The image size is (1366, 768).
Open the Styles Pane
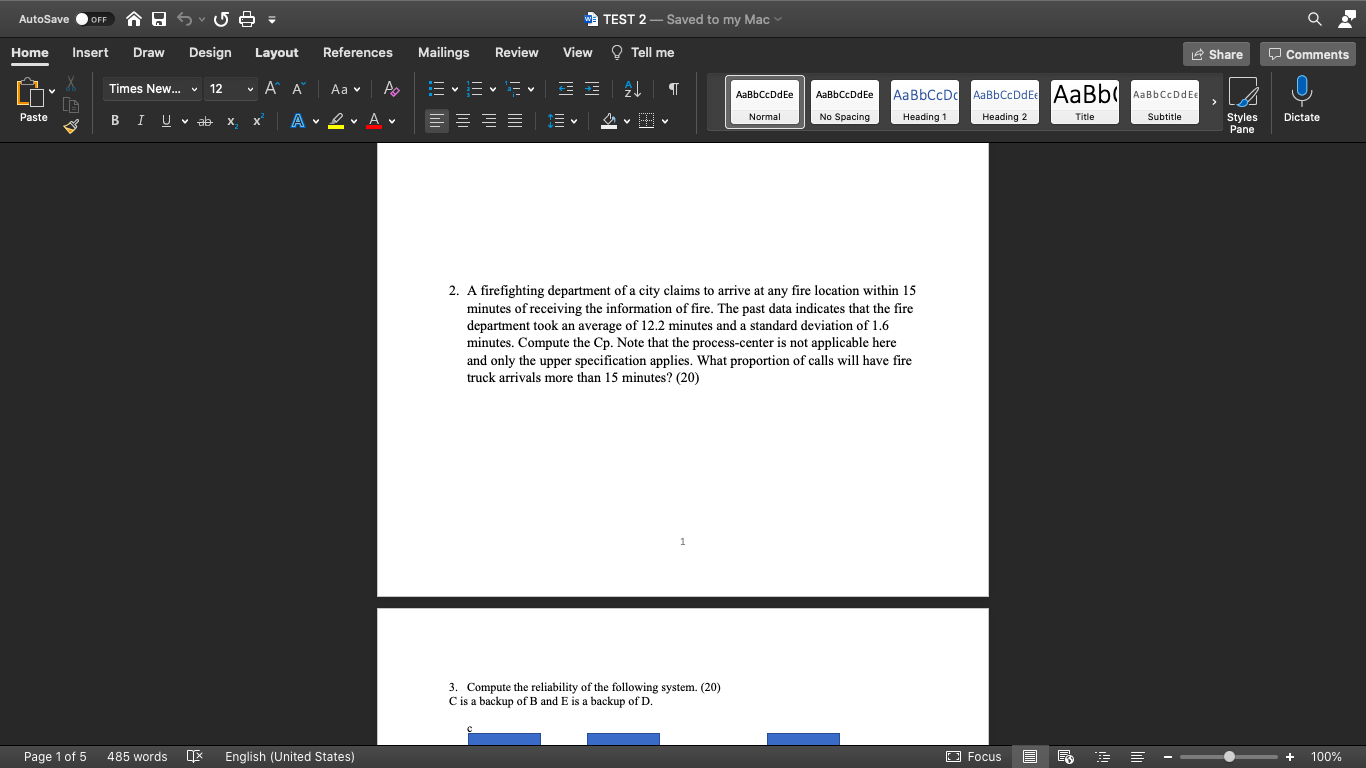pos(1243,100)
